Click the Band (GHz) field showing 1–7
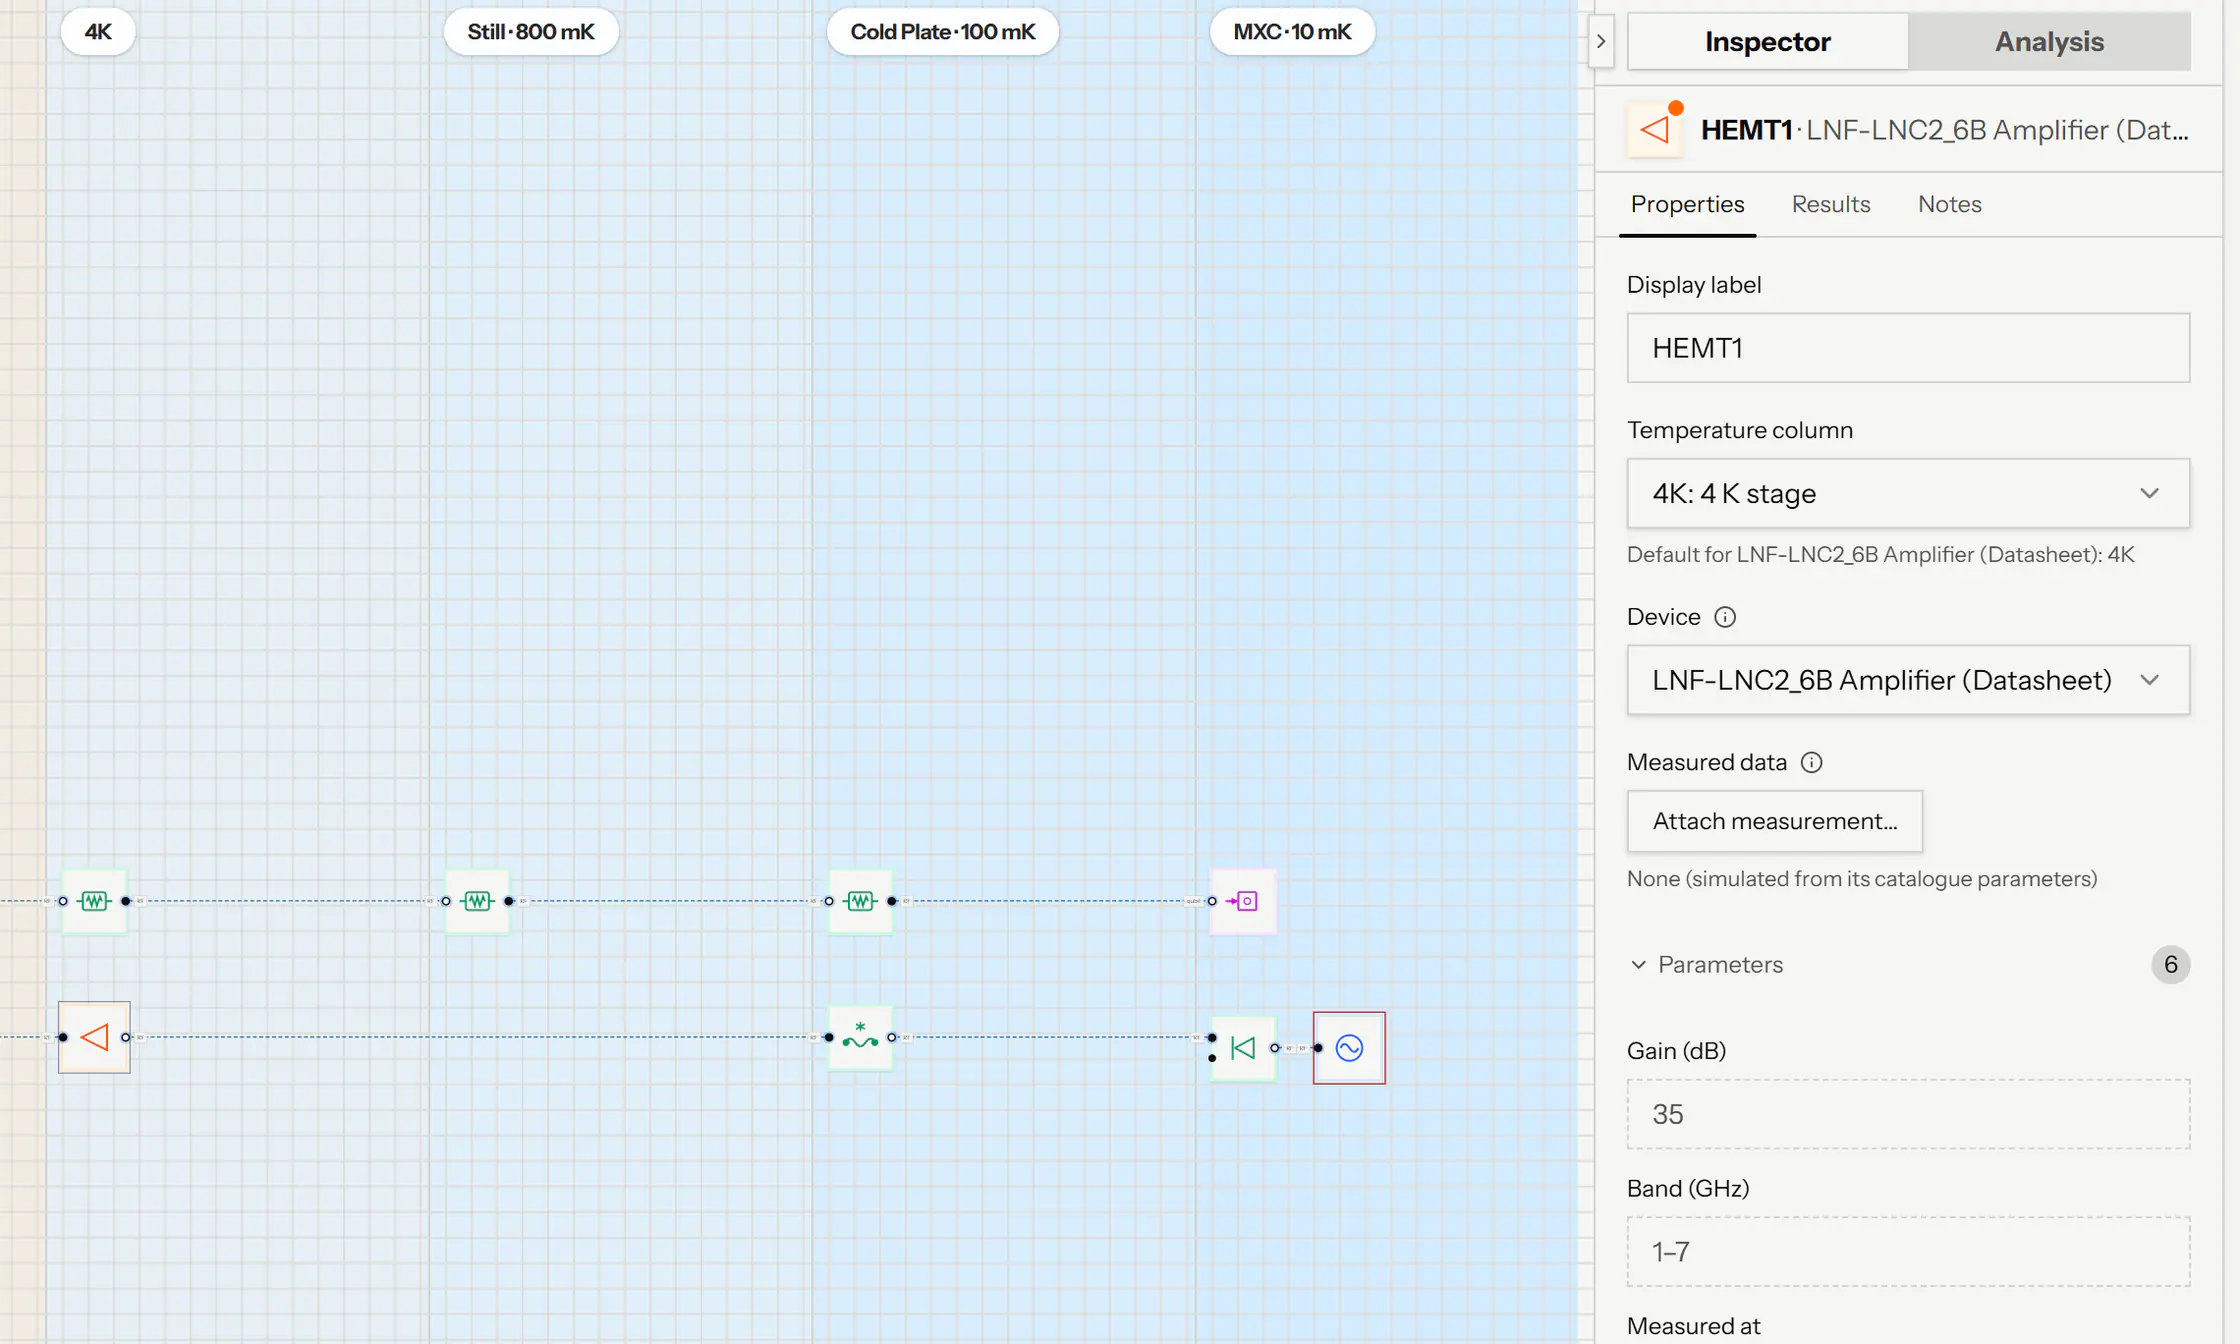 point(1908,1252)
